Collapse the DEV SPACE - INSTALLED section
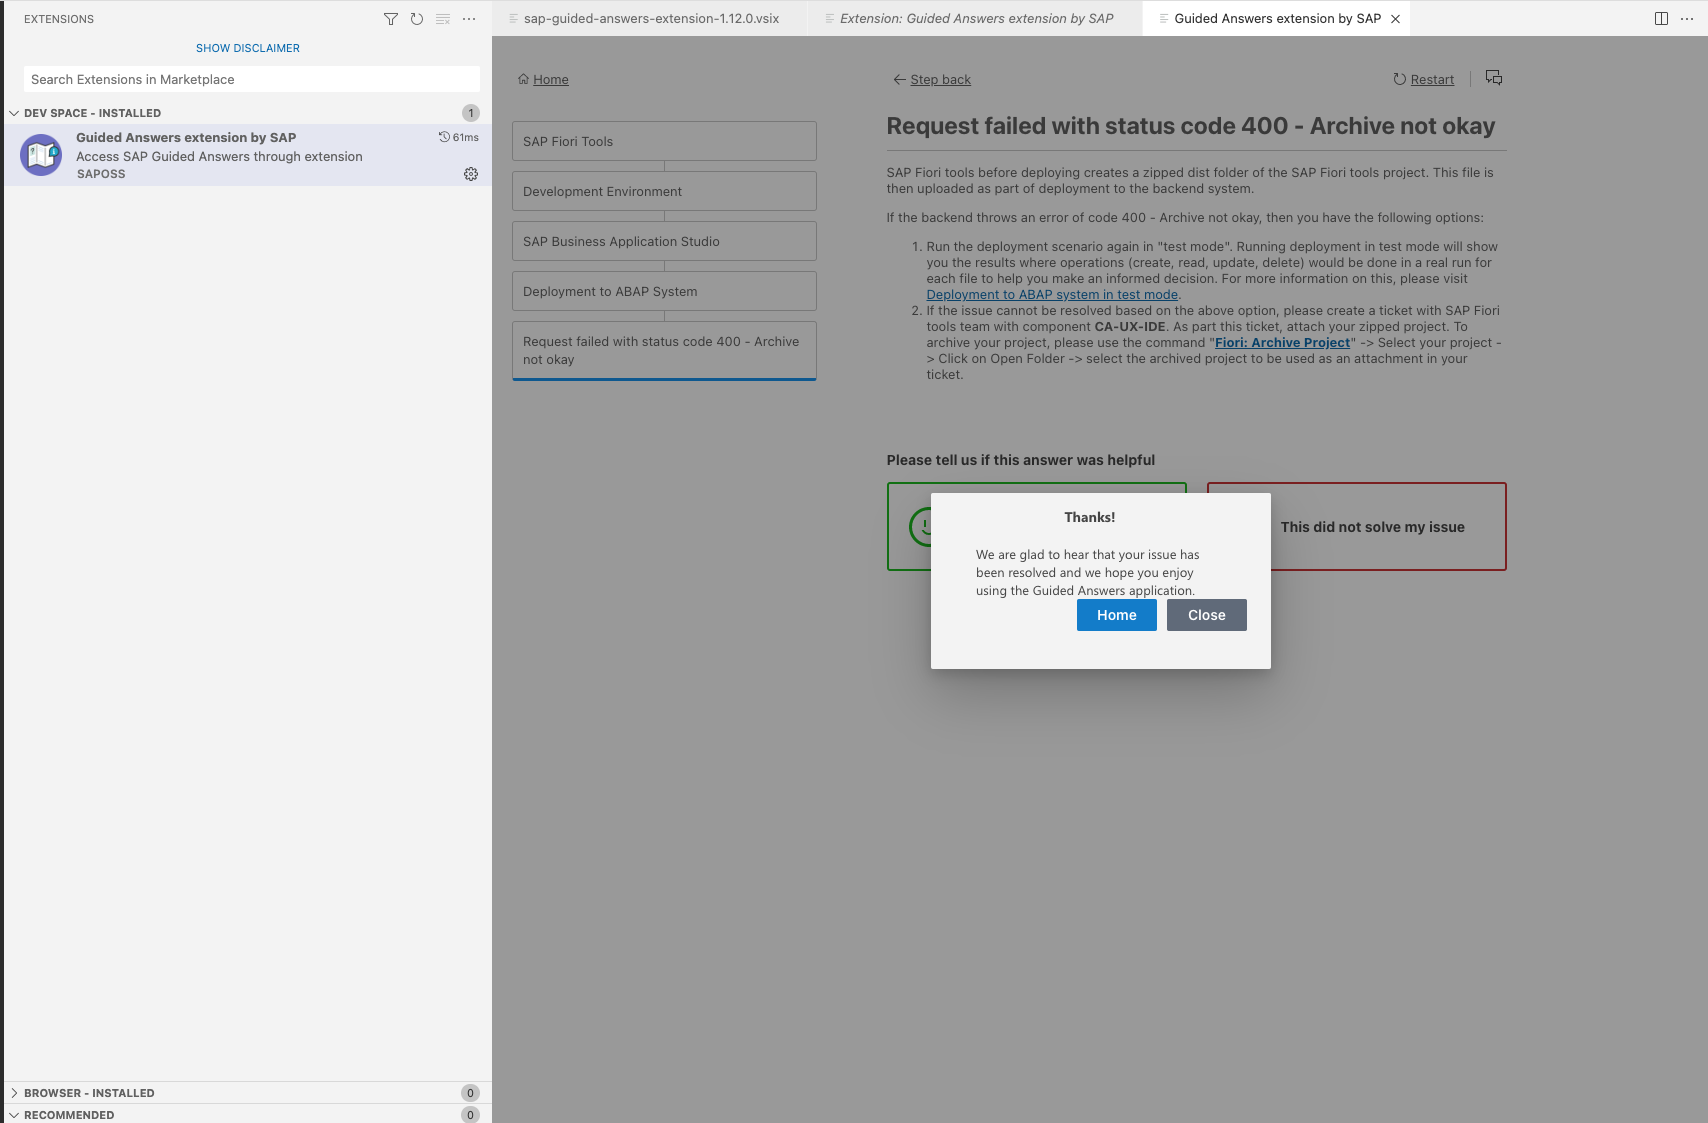The height and width of the screenshot is (1123, 1708). (14, 113)
